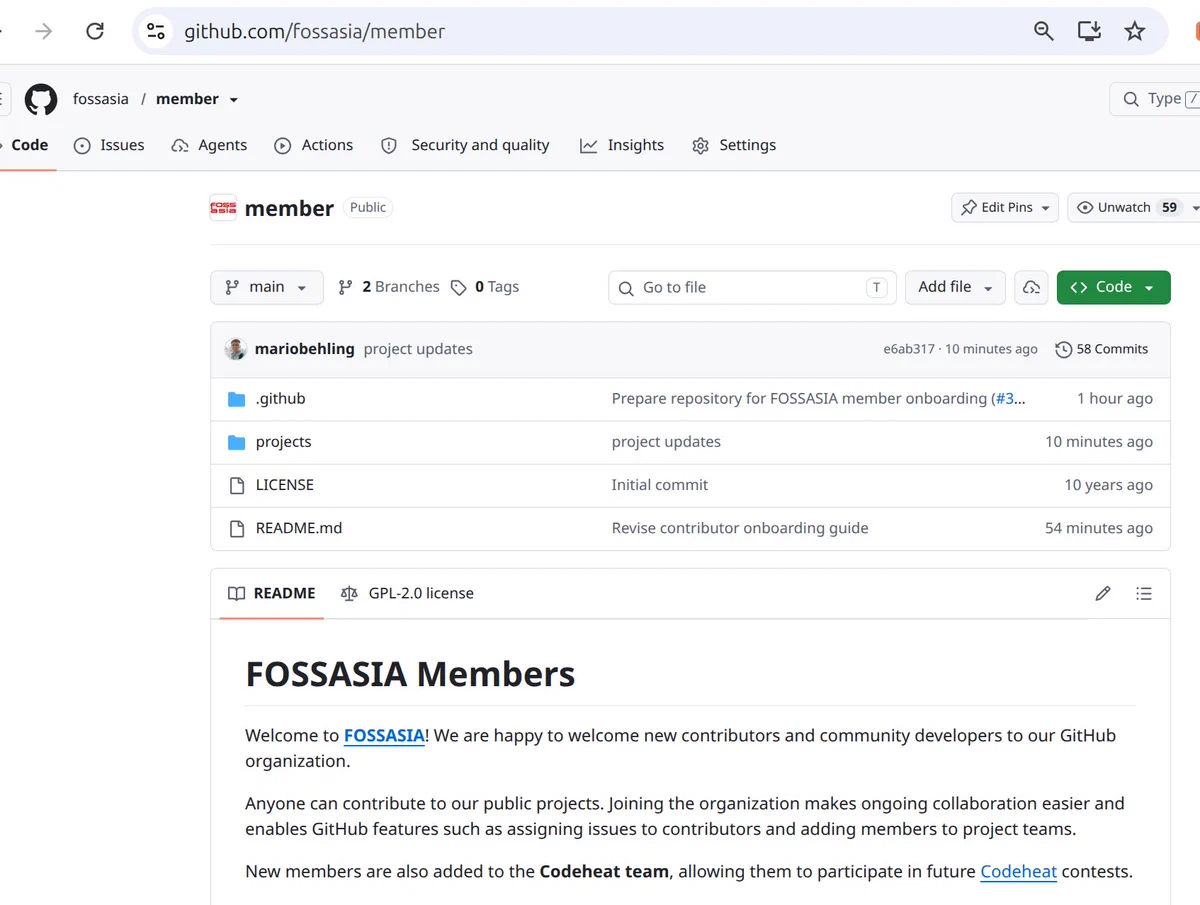Expand the Add file dropdown
The height and width of the screenshot is (905, 1200).
955,287
